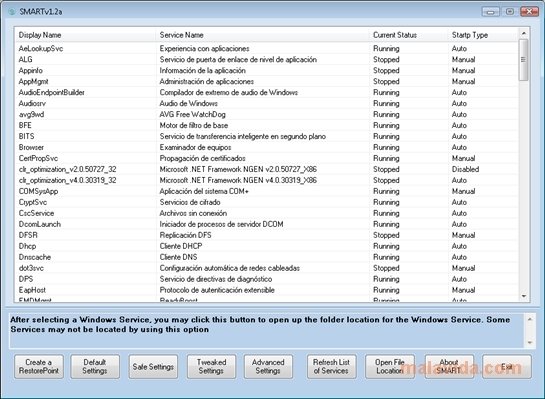Open Advanced Settings

pos(268,366)
